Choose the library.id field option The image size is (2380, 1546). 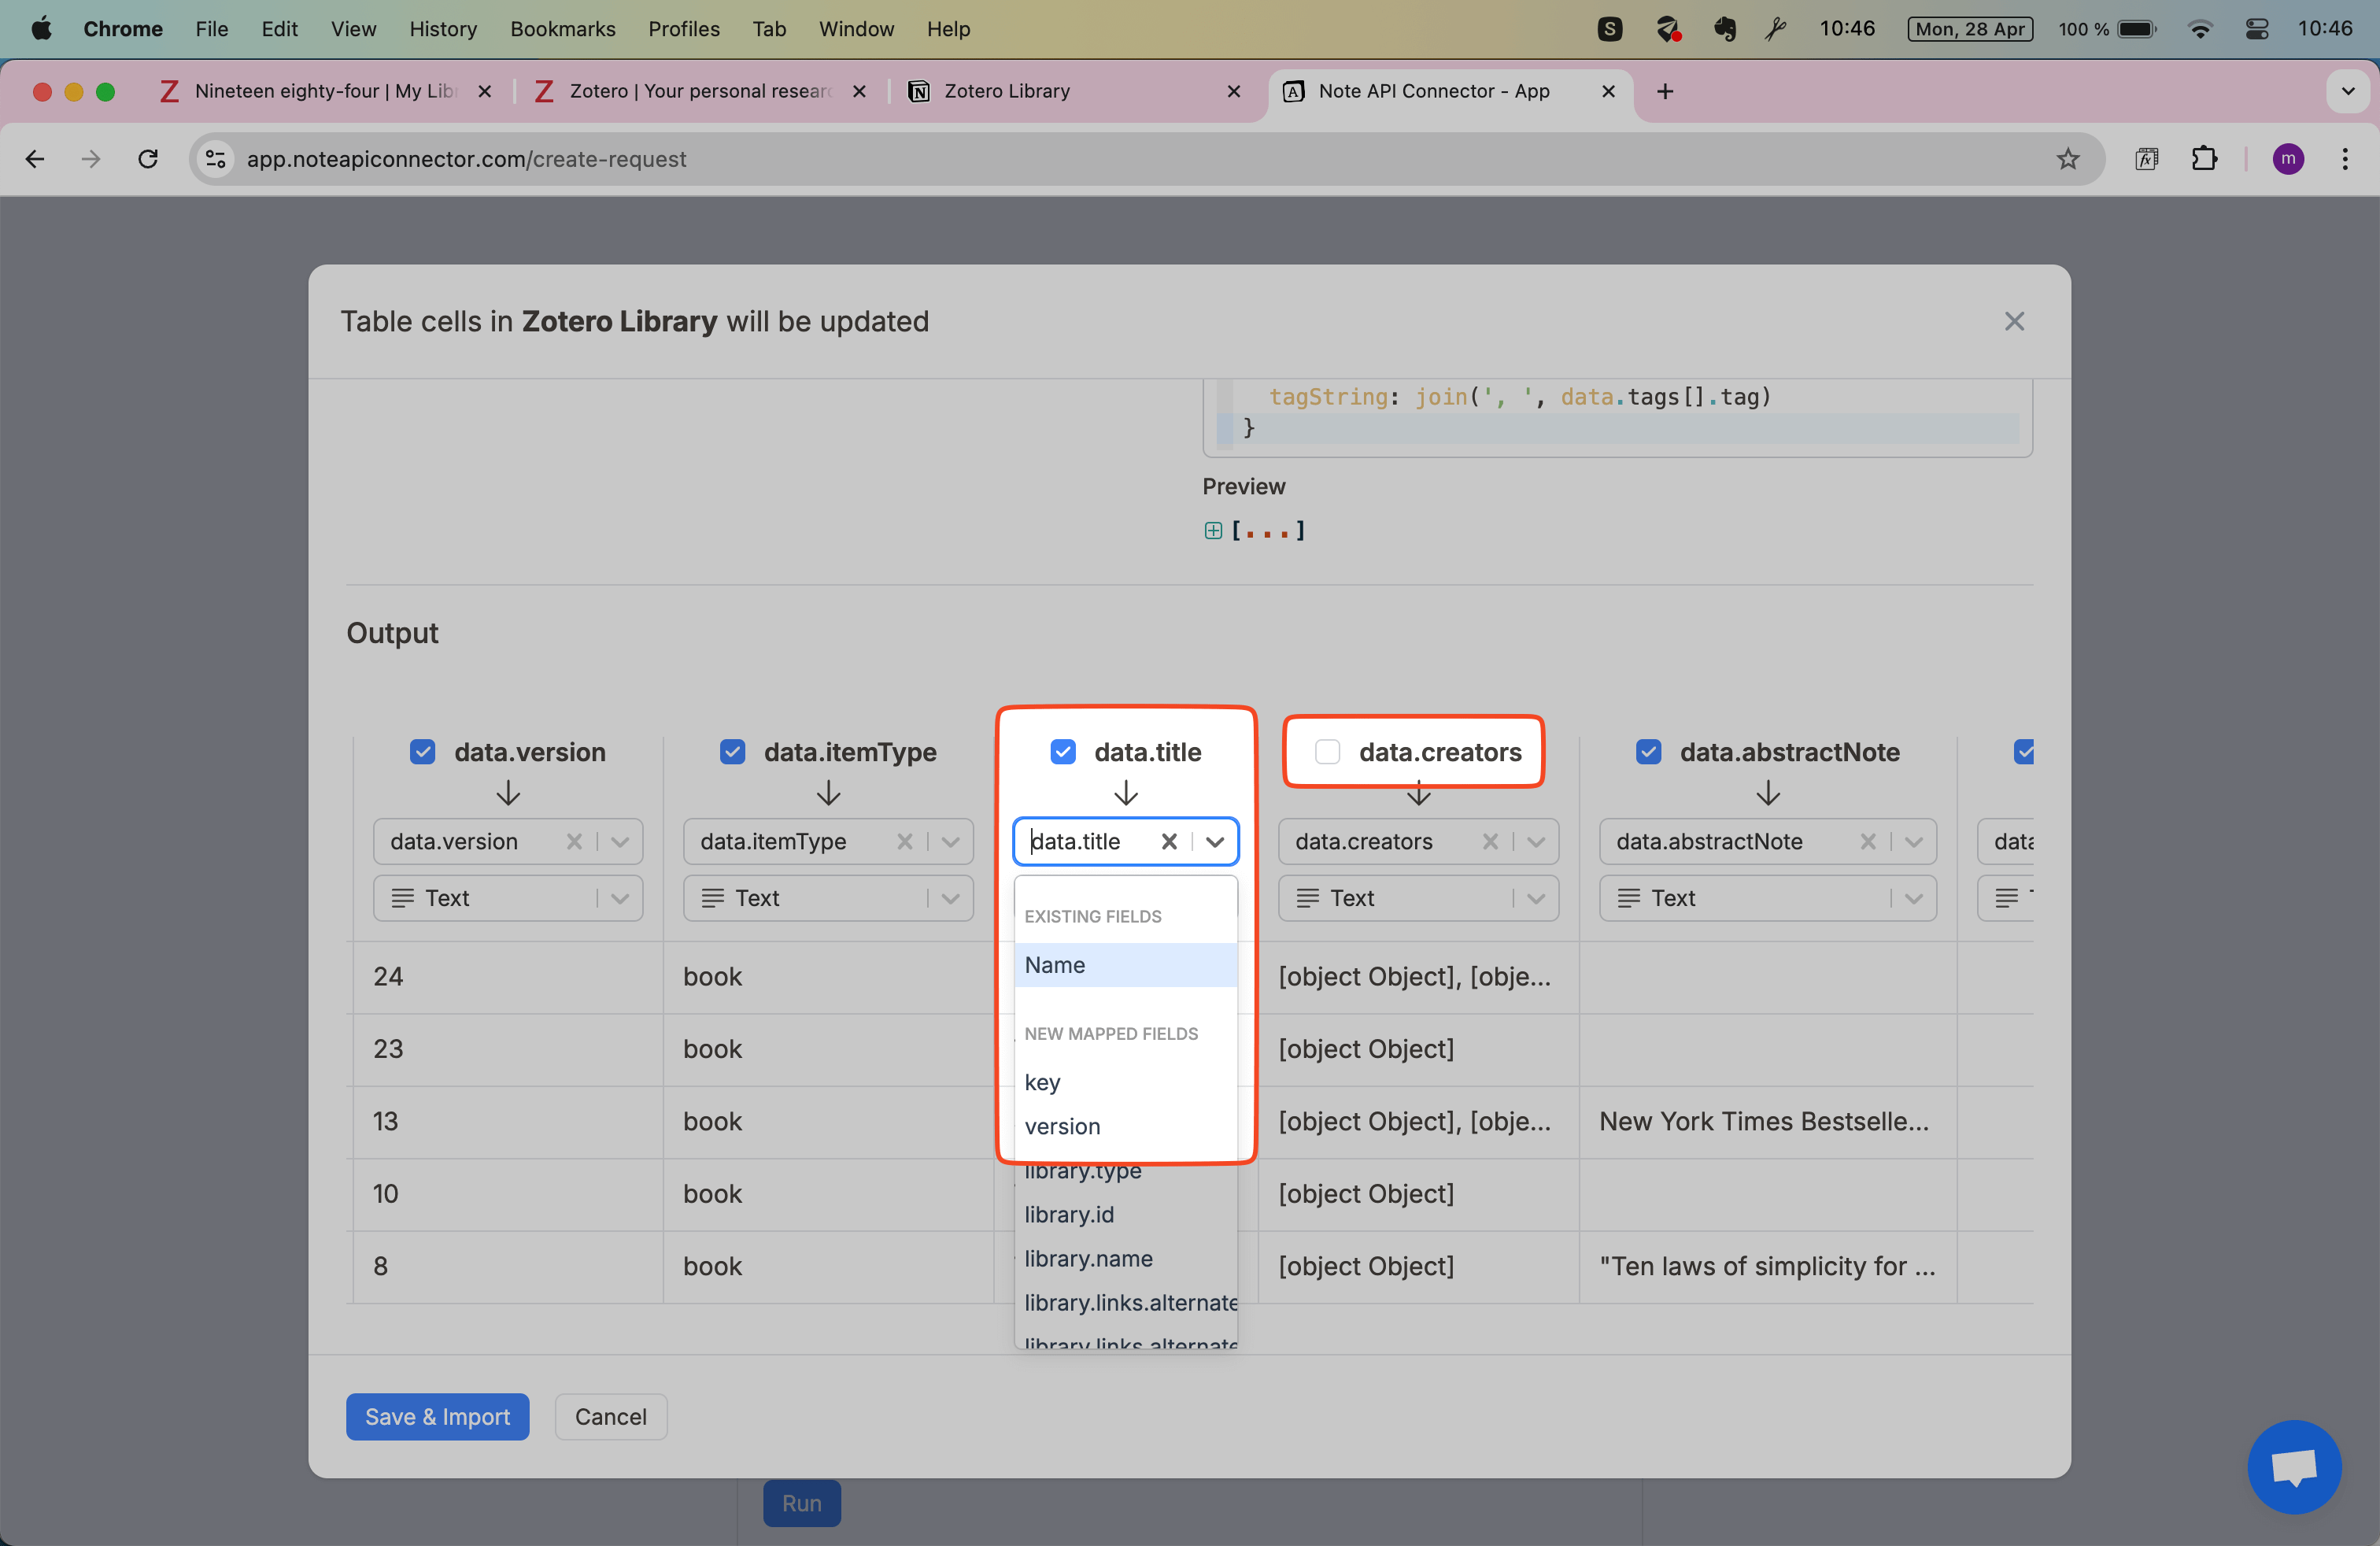pyautogui.click(x=1126, y=1214)
